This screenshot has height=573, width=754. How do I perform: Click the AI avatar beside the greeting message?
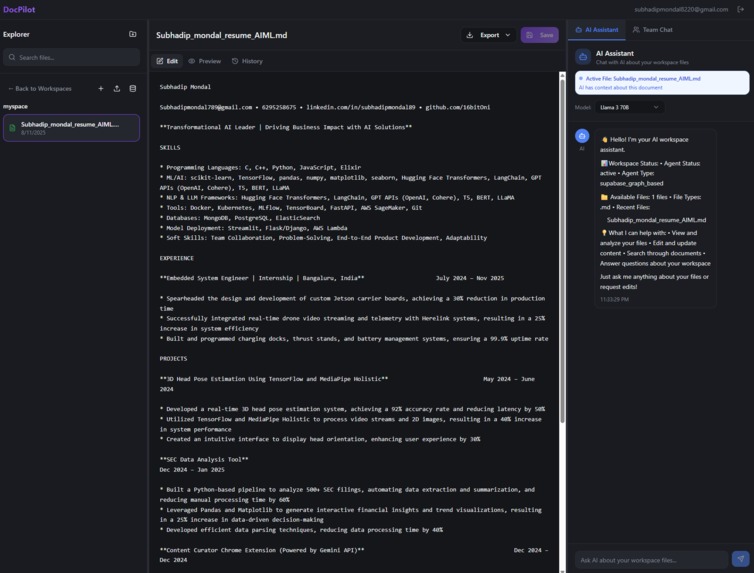pyautogui.click(x=582, y=136)
